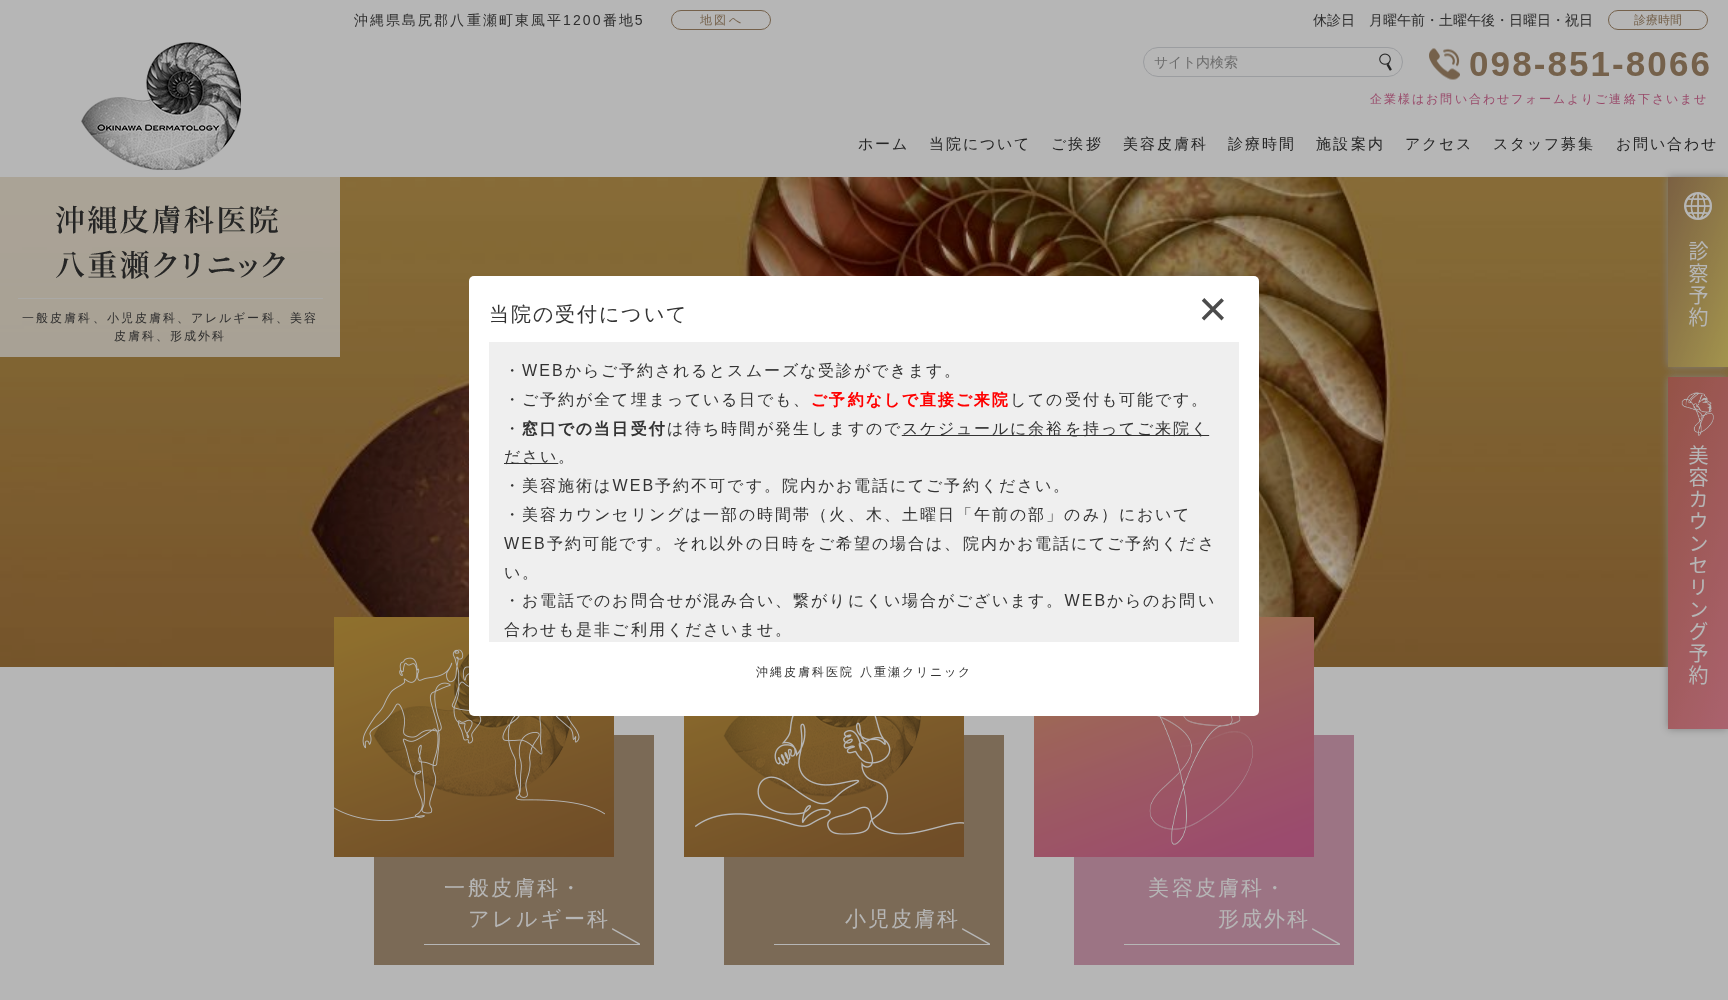Navigate to お問い合わせ
This screenshot has width=1728, height=1000.
coord(1663,144)
